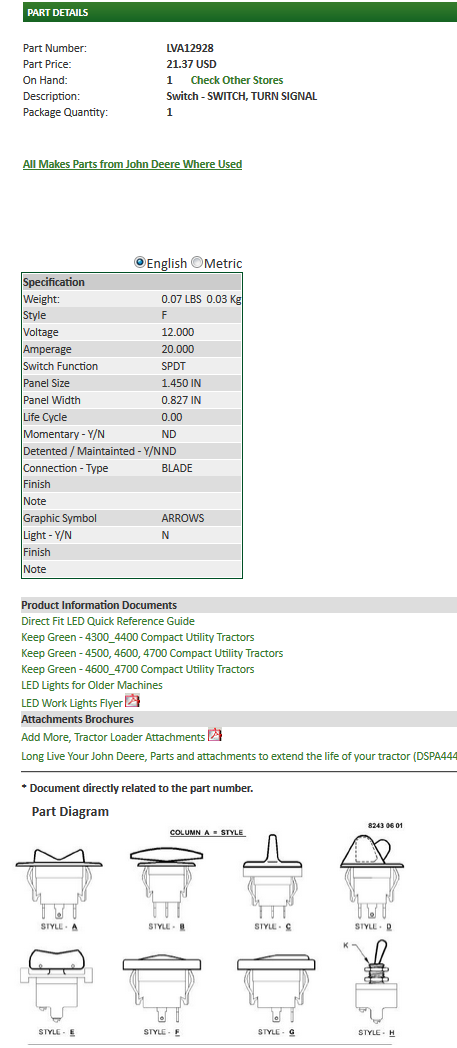Select the Metric units radio button
Image resolution: width=457 pixels, height=1048 pixels.
[x=196, y=263]
